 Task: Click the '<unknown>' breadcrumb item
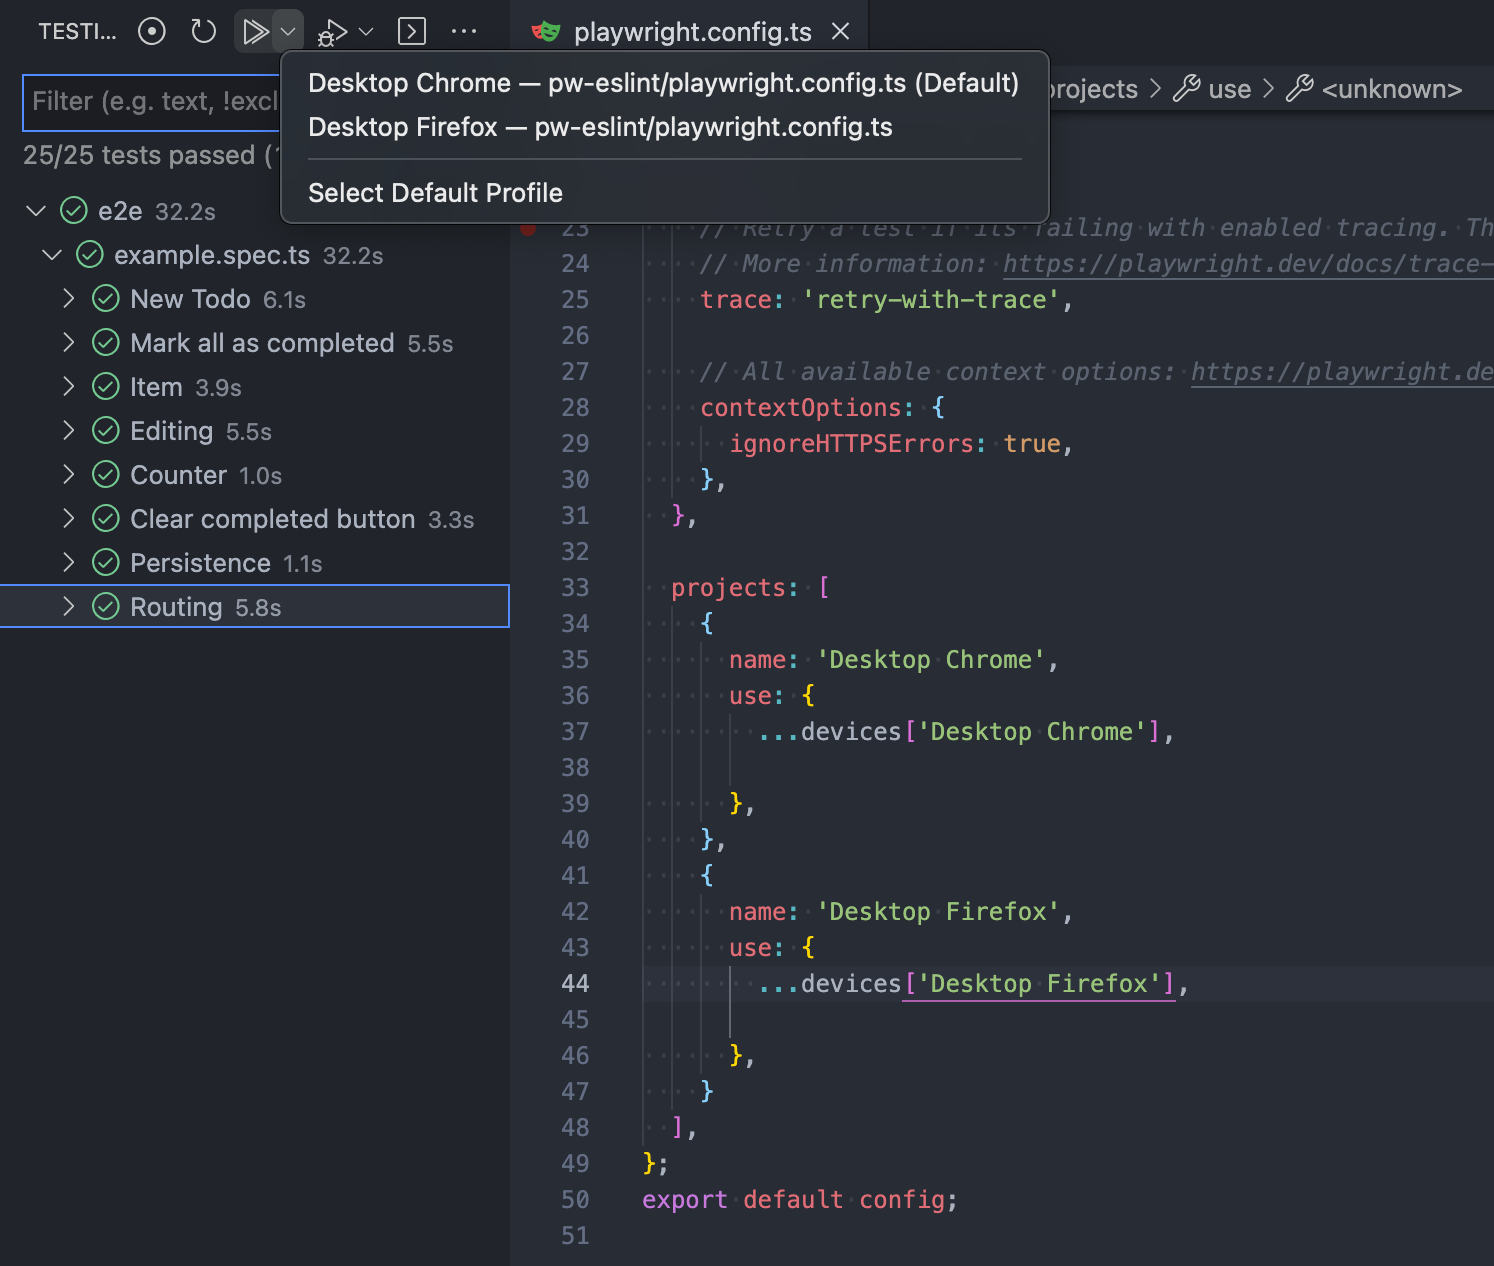pyautogui.click(x=1391, y=89)
